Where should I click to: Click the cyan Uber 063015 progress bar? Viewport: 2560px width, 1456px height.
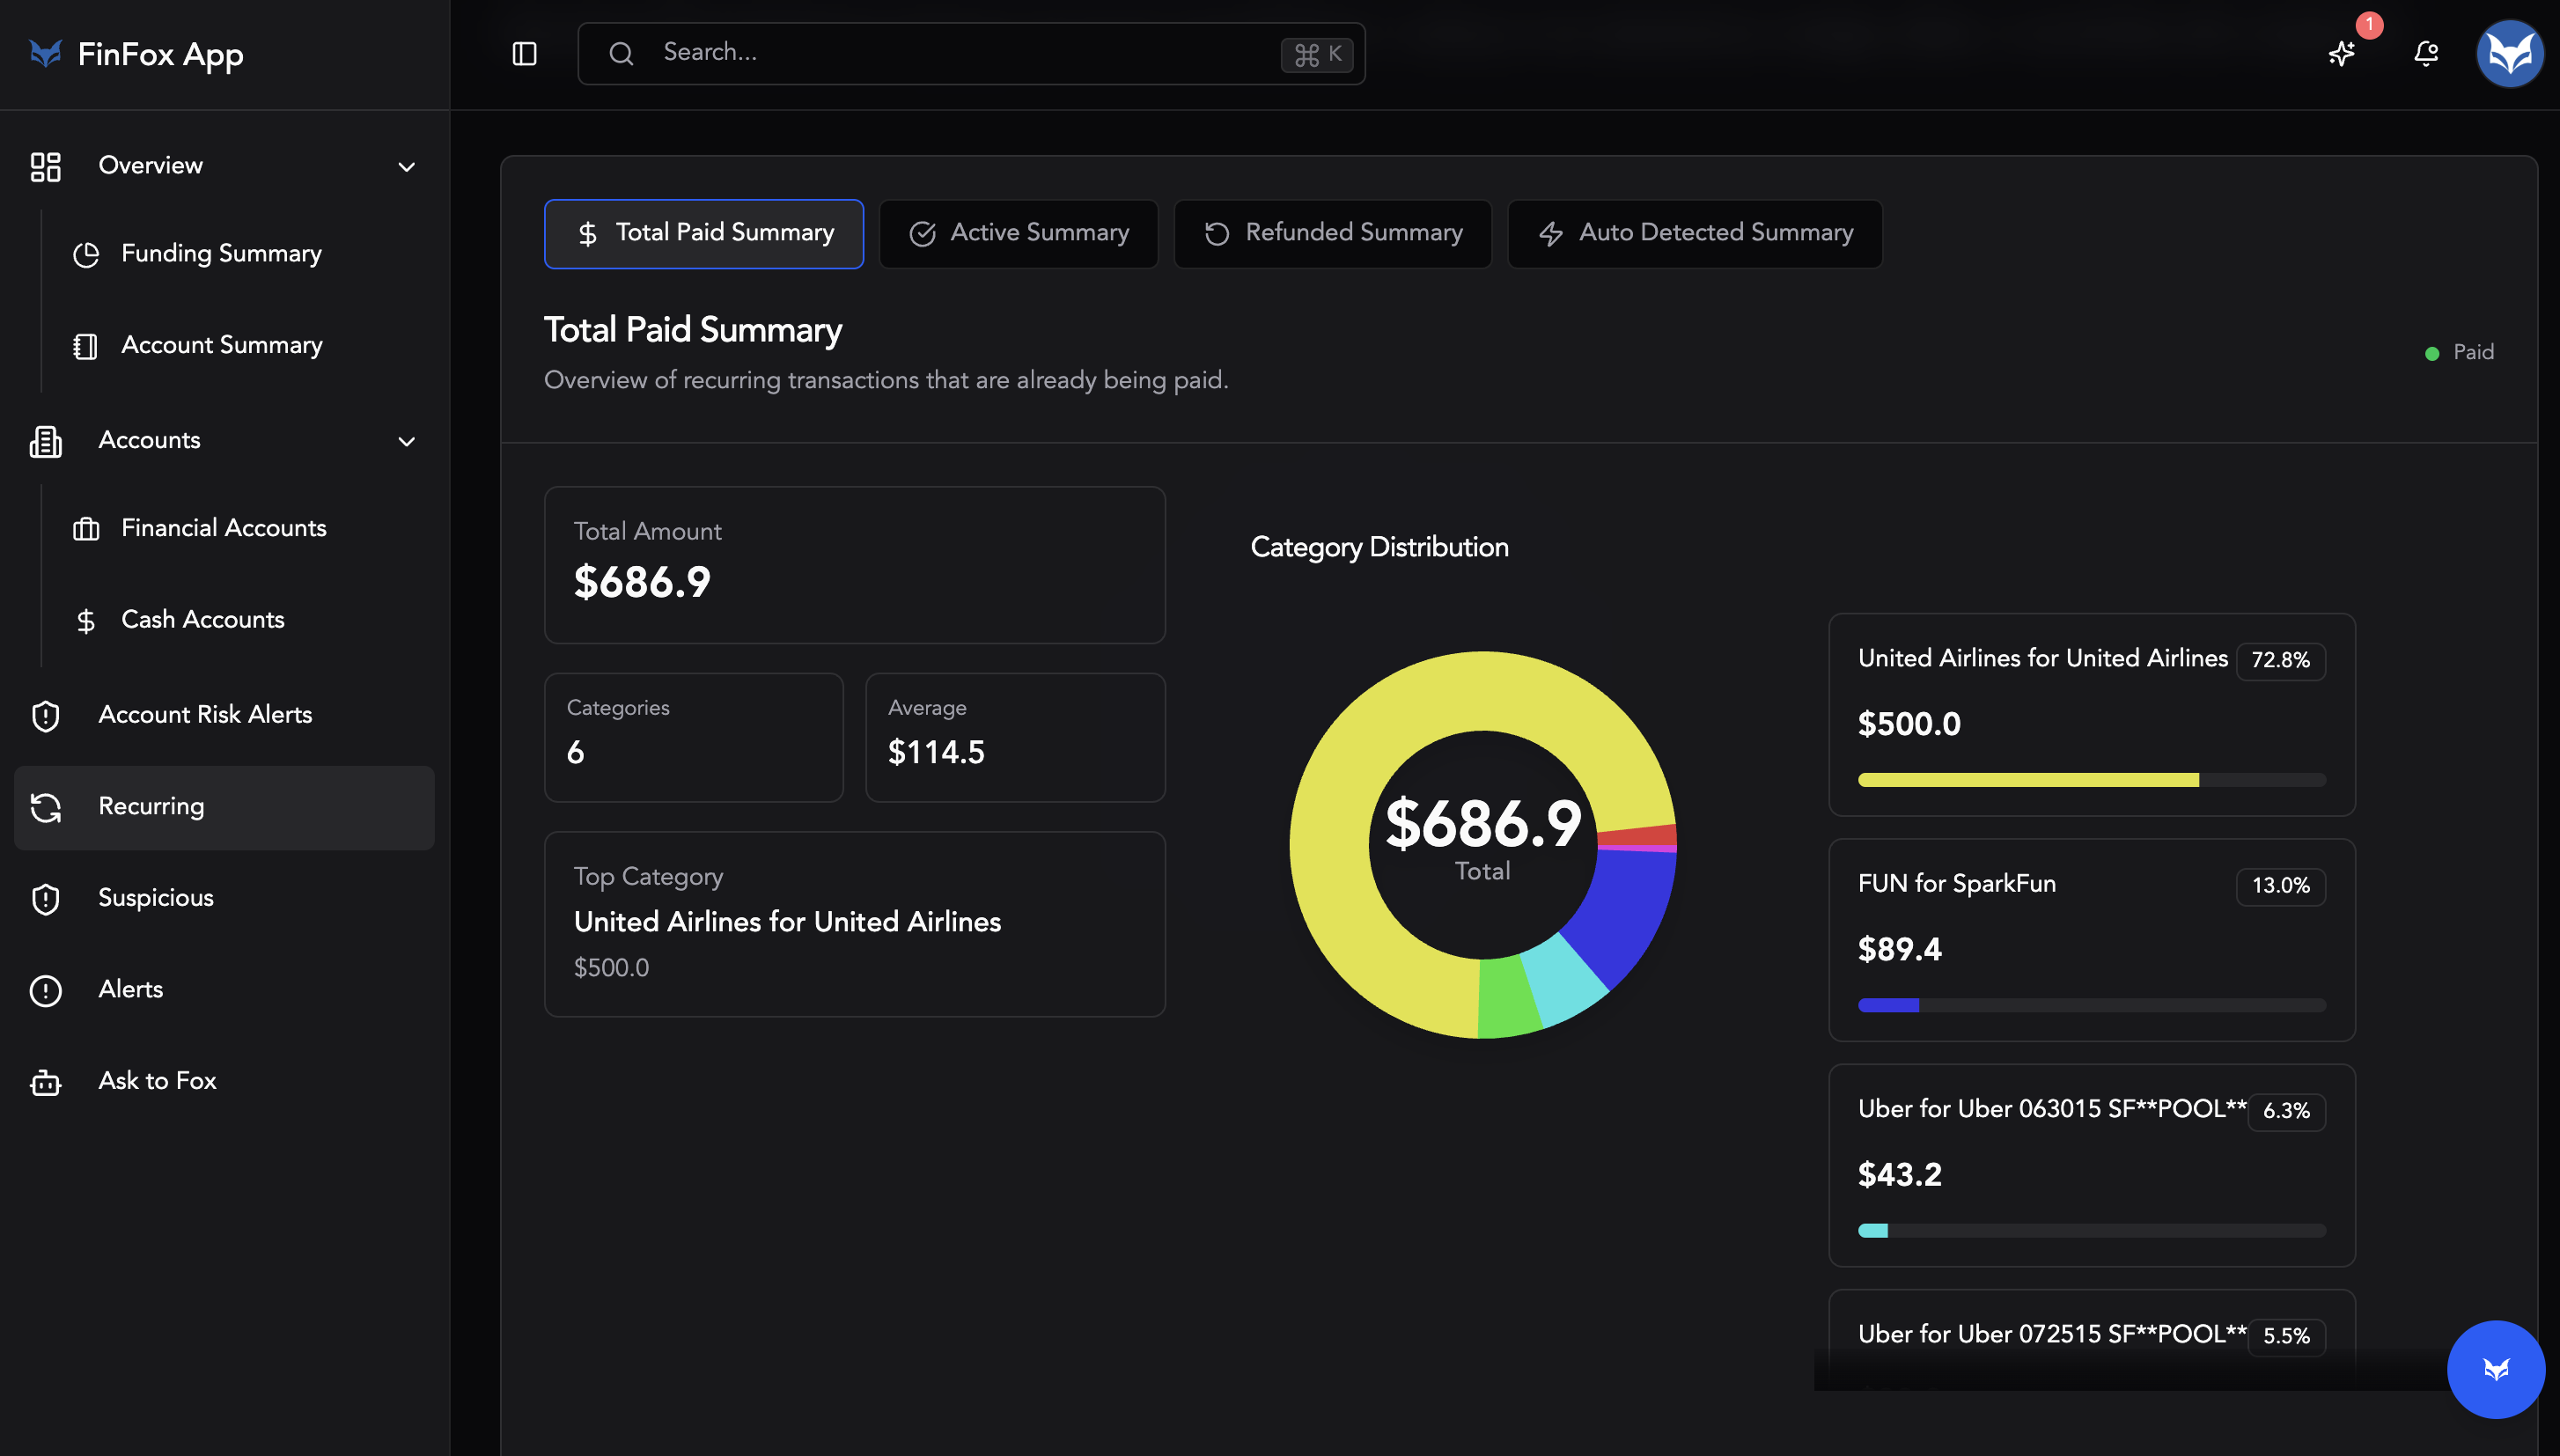click(x=1872, y=1230)
